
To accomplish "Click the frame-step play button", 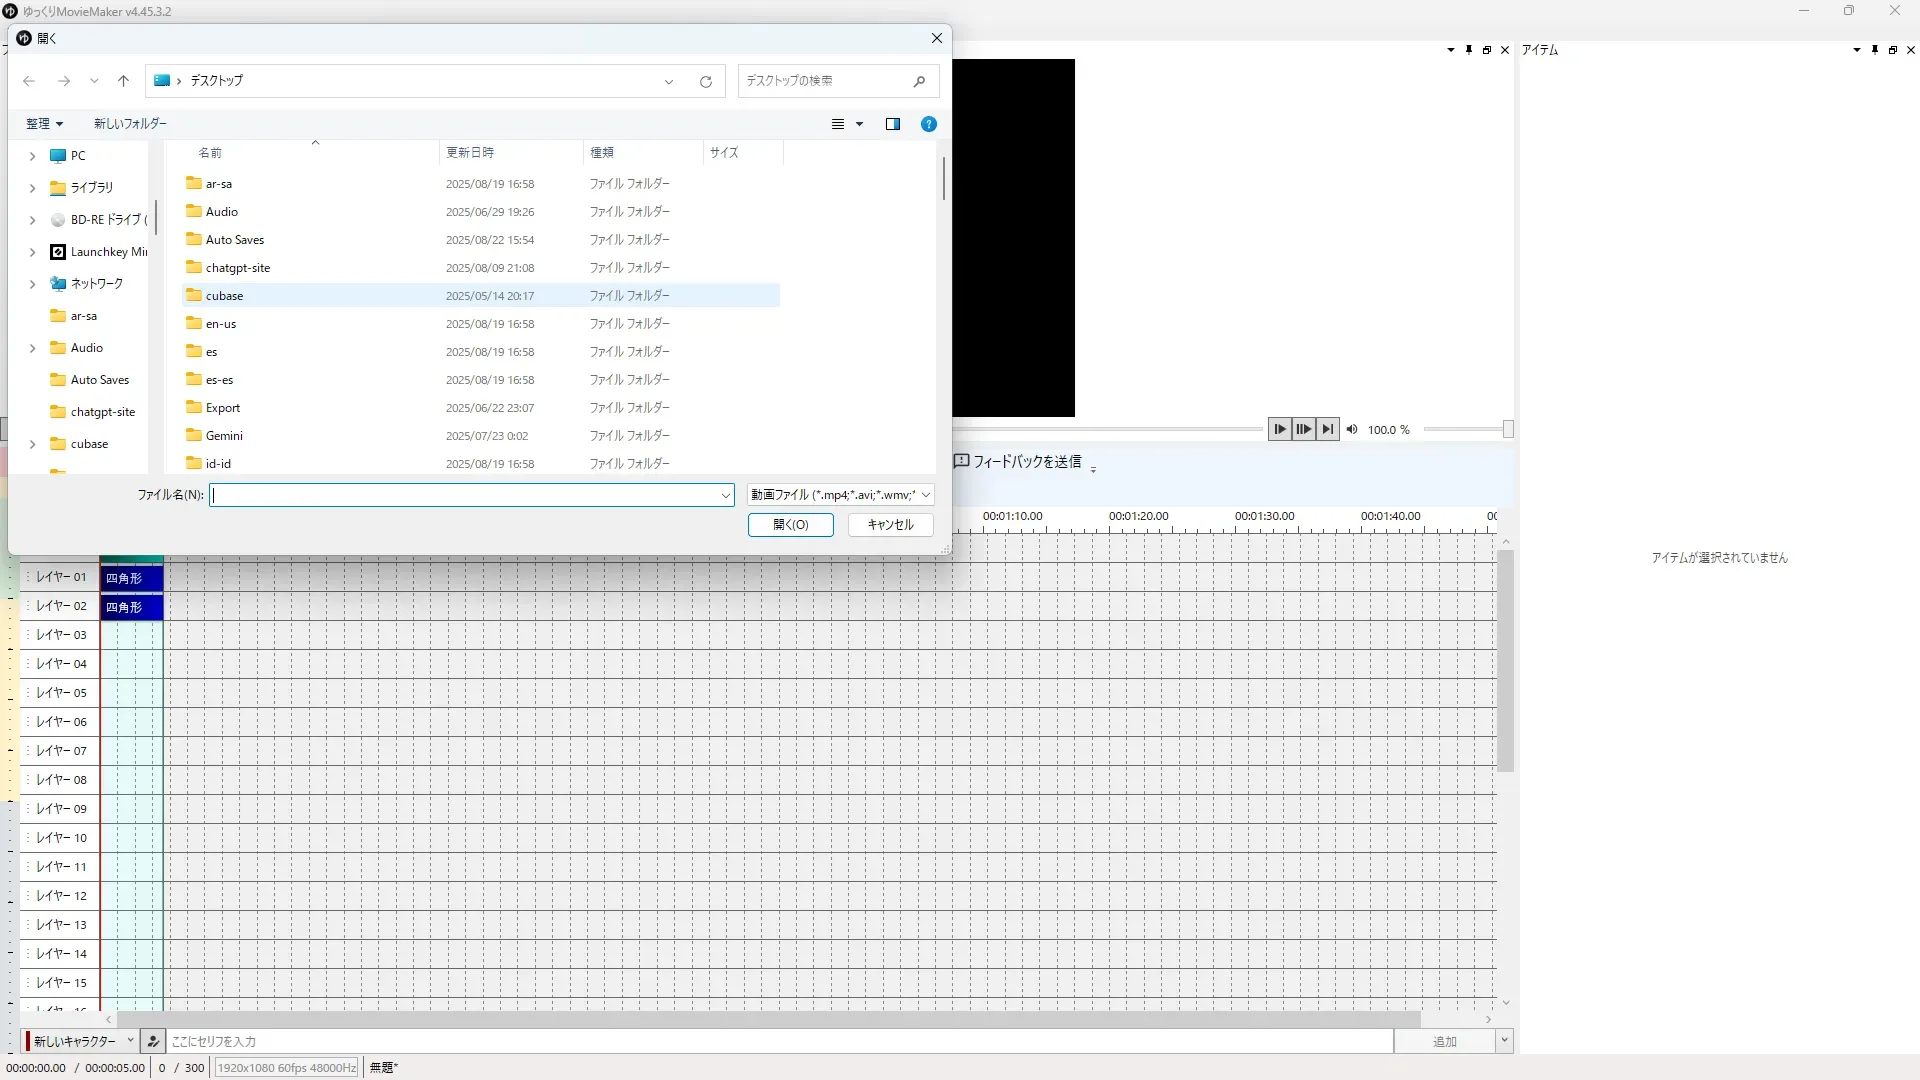I will pyautogui.click(x=1303, y=429).
